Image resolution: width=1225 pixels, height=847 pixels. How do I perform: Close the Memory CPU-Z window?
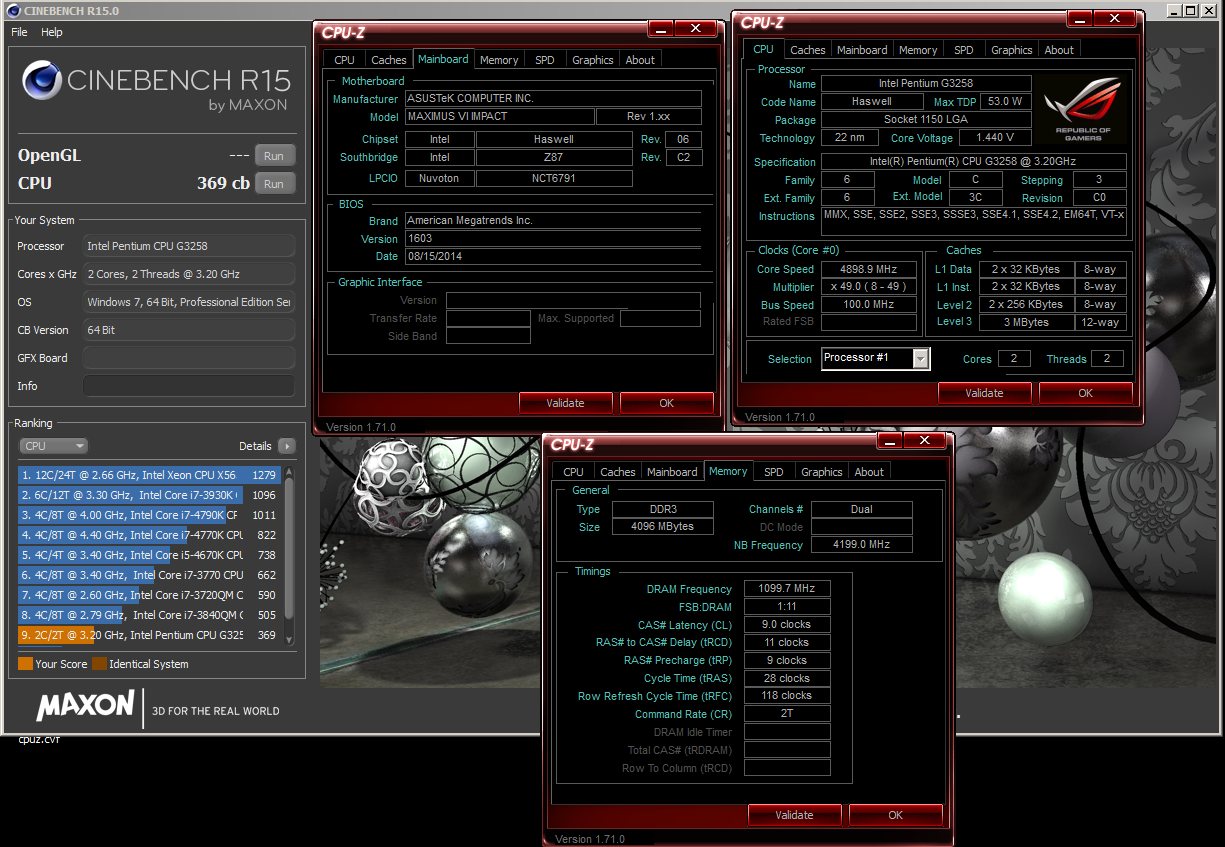click(923, 441)
